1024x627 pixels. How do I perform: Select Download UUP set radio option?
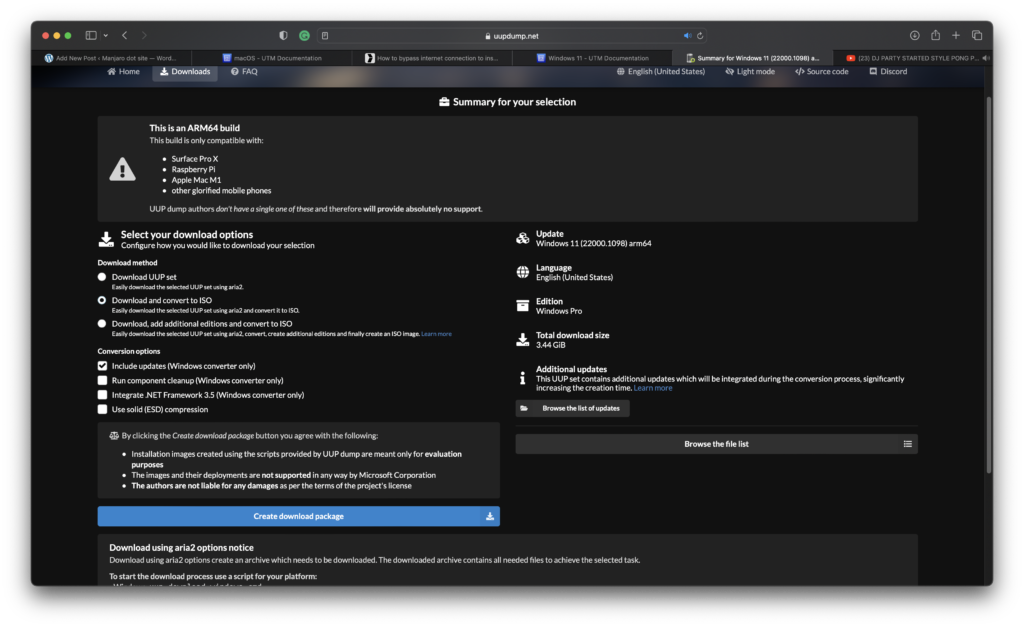(102, 277)
